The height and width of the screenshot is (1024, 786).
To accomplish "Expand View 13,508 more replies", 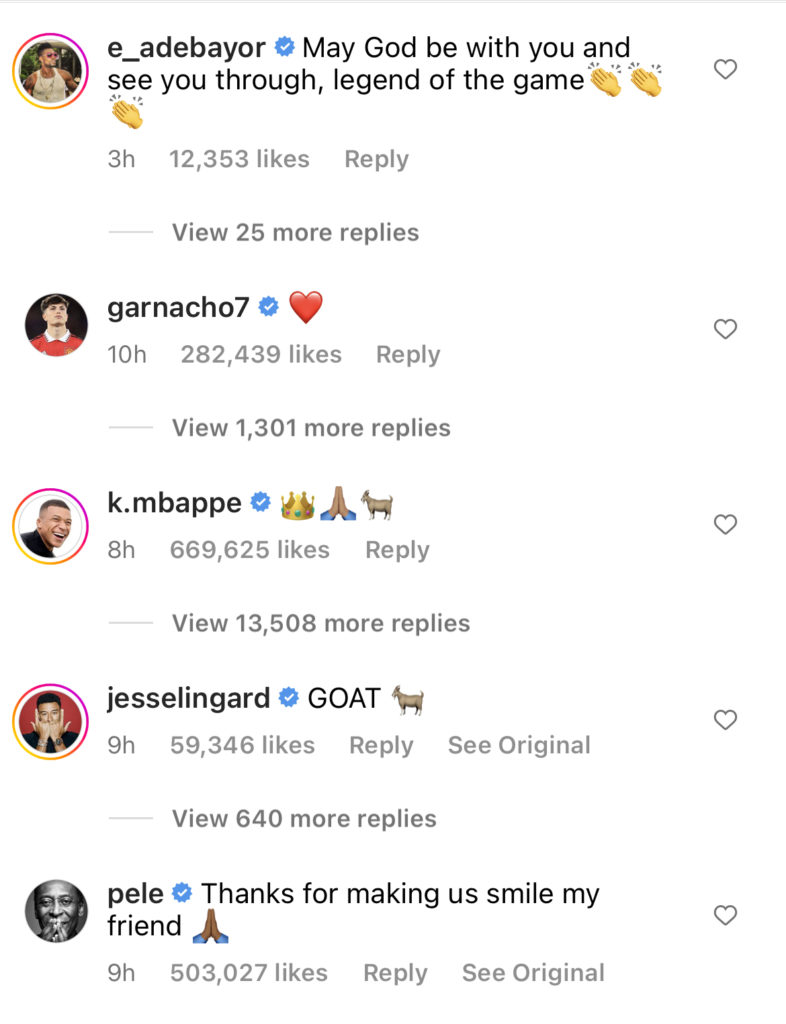I will point(321,623).
